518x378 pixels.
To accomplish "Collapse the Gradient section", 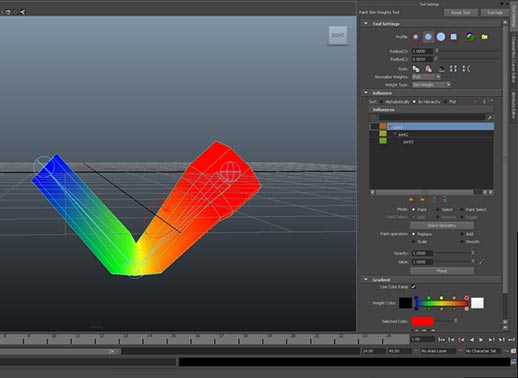I will (x=366, y=279).
